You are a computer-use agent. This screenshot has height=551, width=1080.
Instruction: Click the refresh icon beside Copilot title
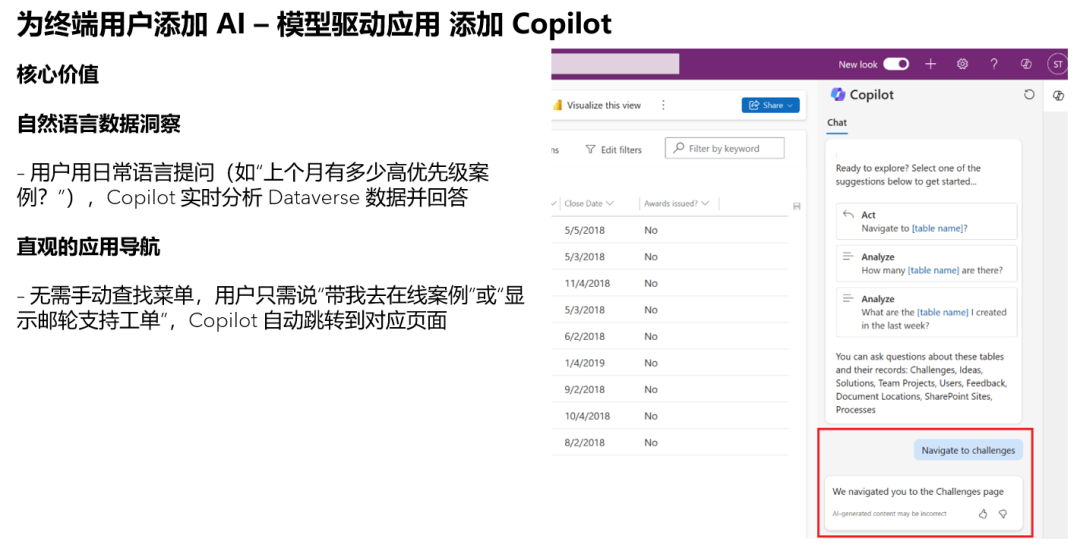tap(1029, 94)
